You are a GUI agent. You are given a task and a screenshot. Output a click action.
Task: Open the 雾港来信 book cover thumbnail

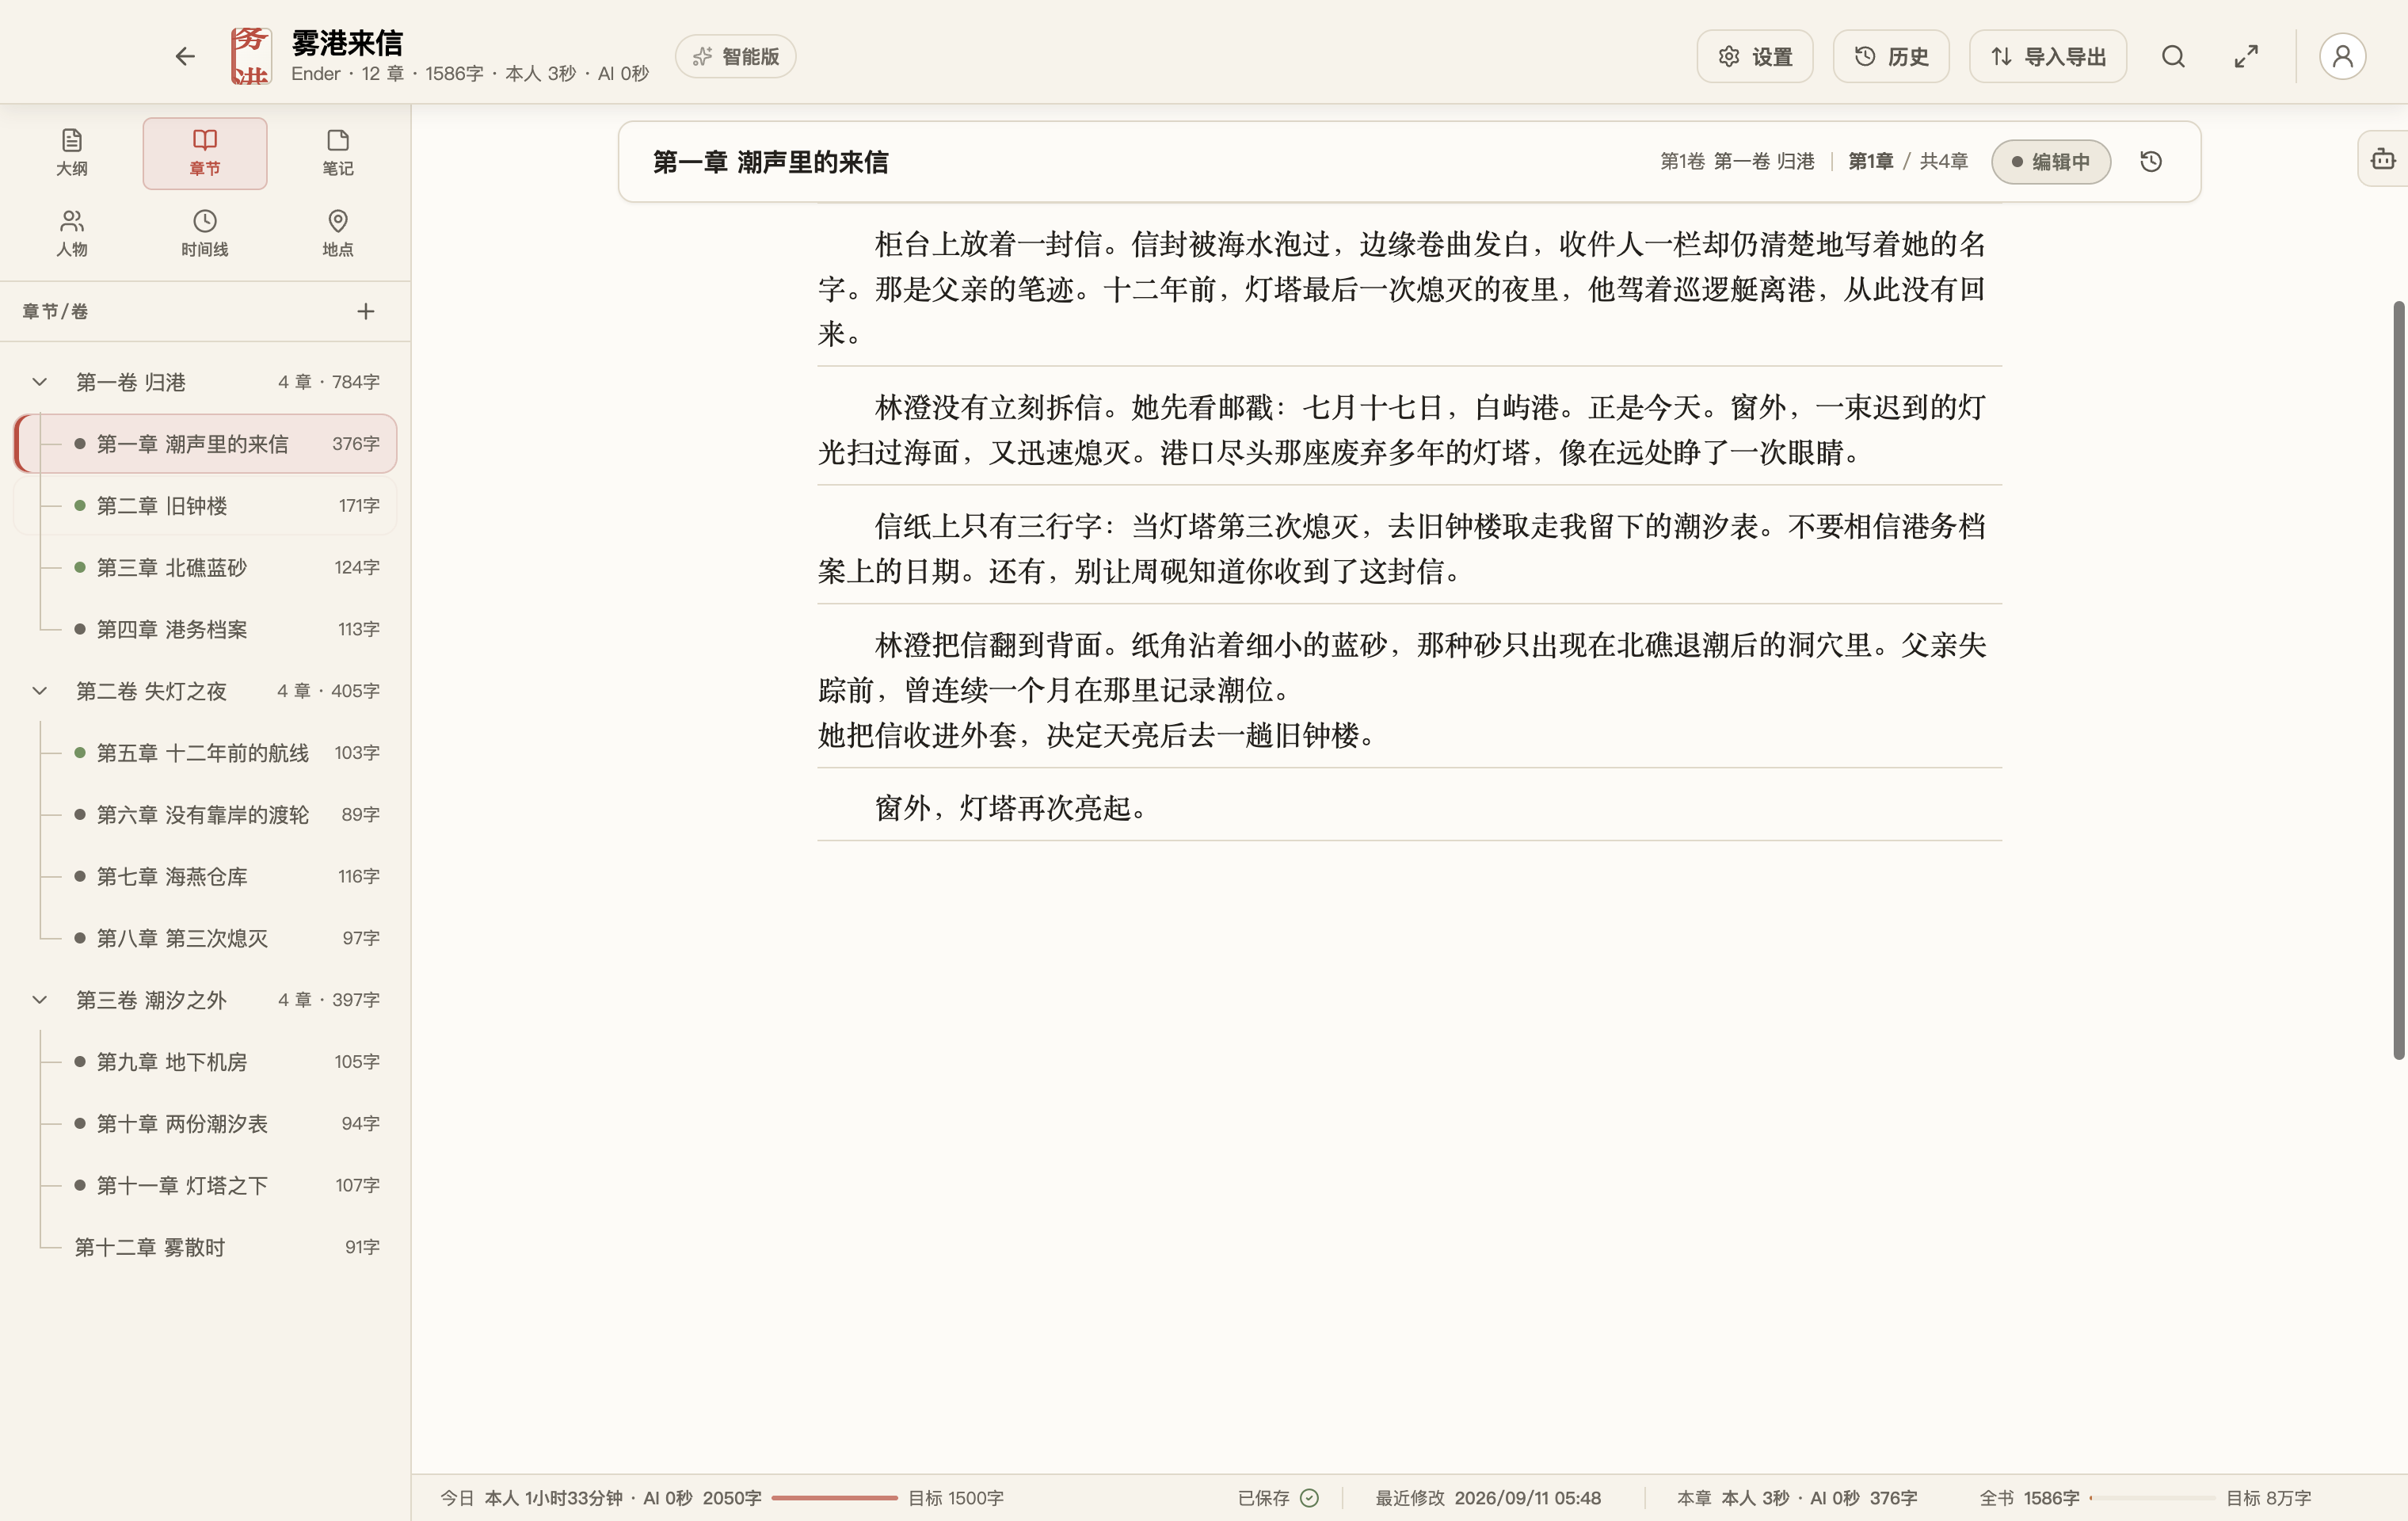point(250,56)
